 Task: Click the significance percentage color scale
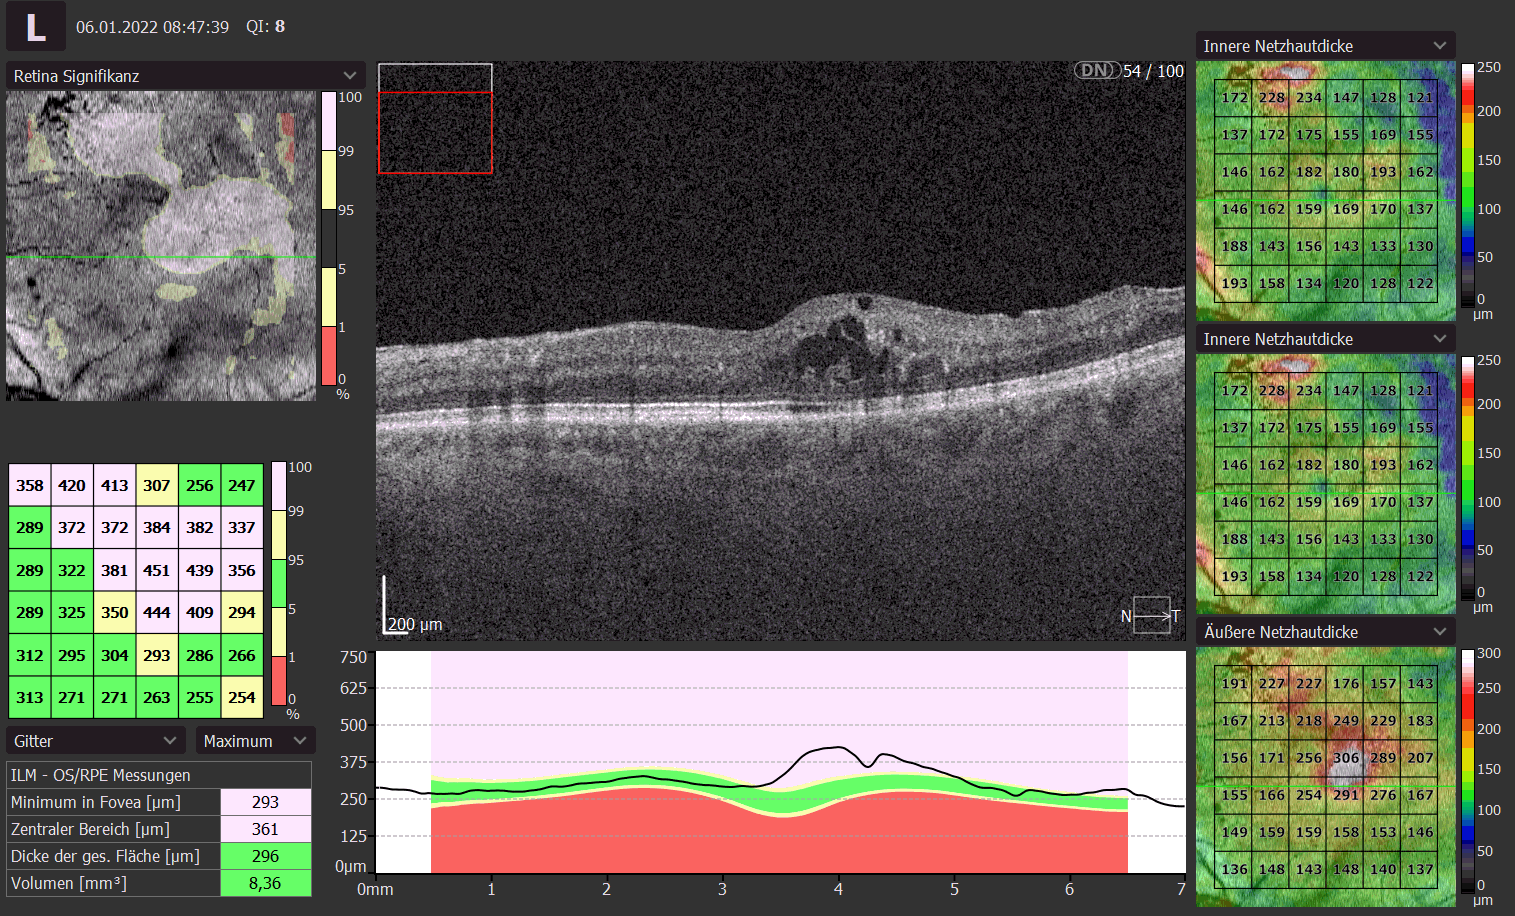point(329,238)
